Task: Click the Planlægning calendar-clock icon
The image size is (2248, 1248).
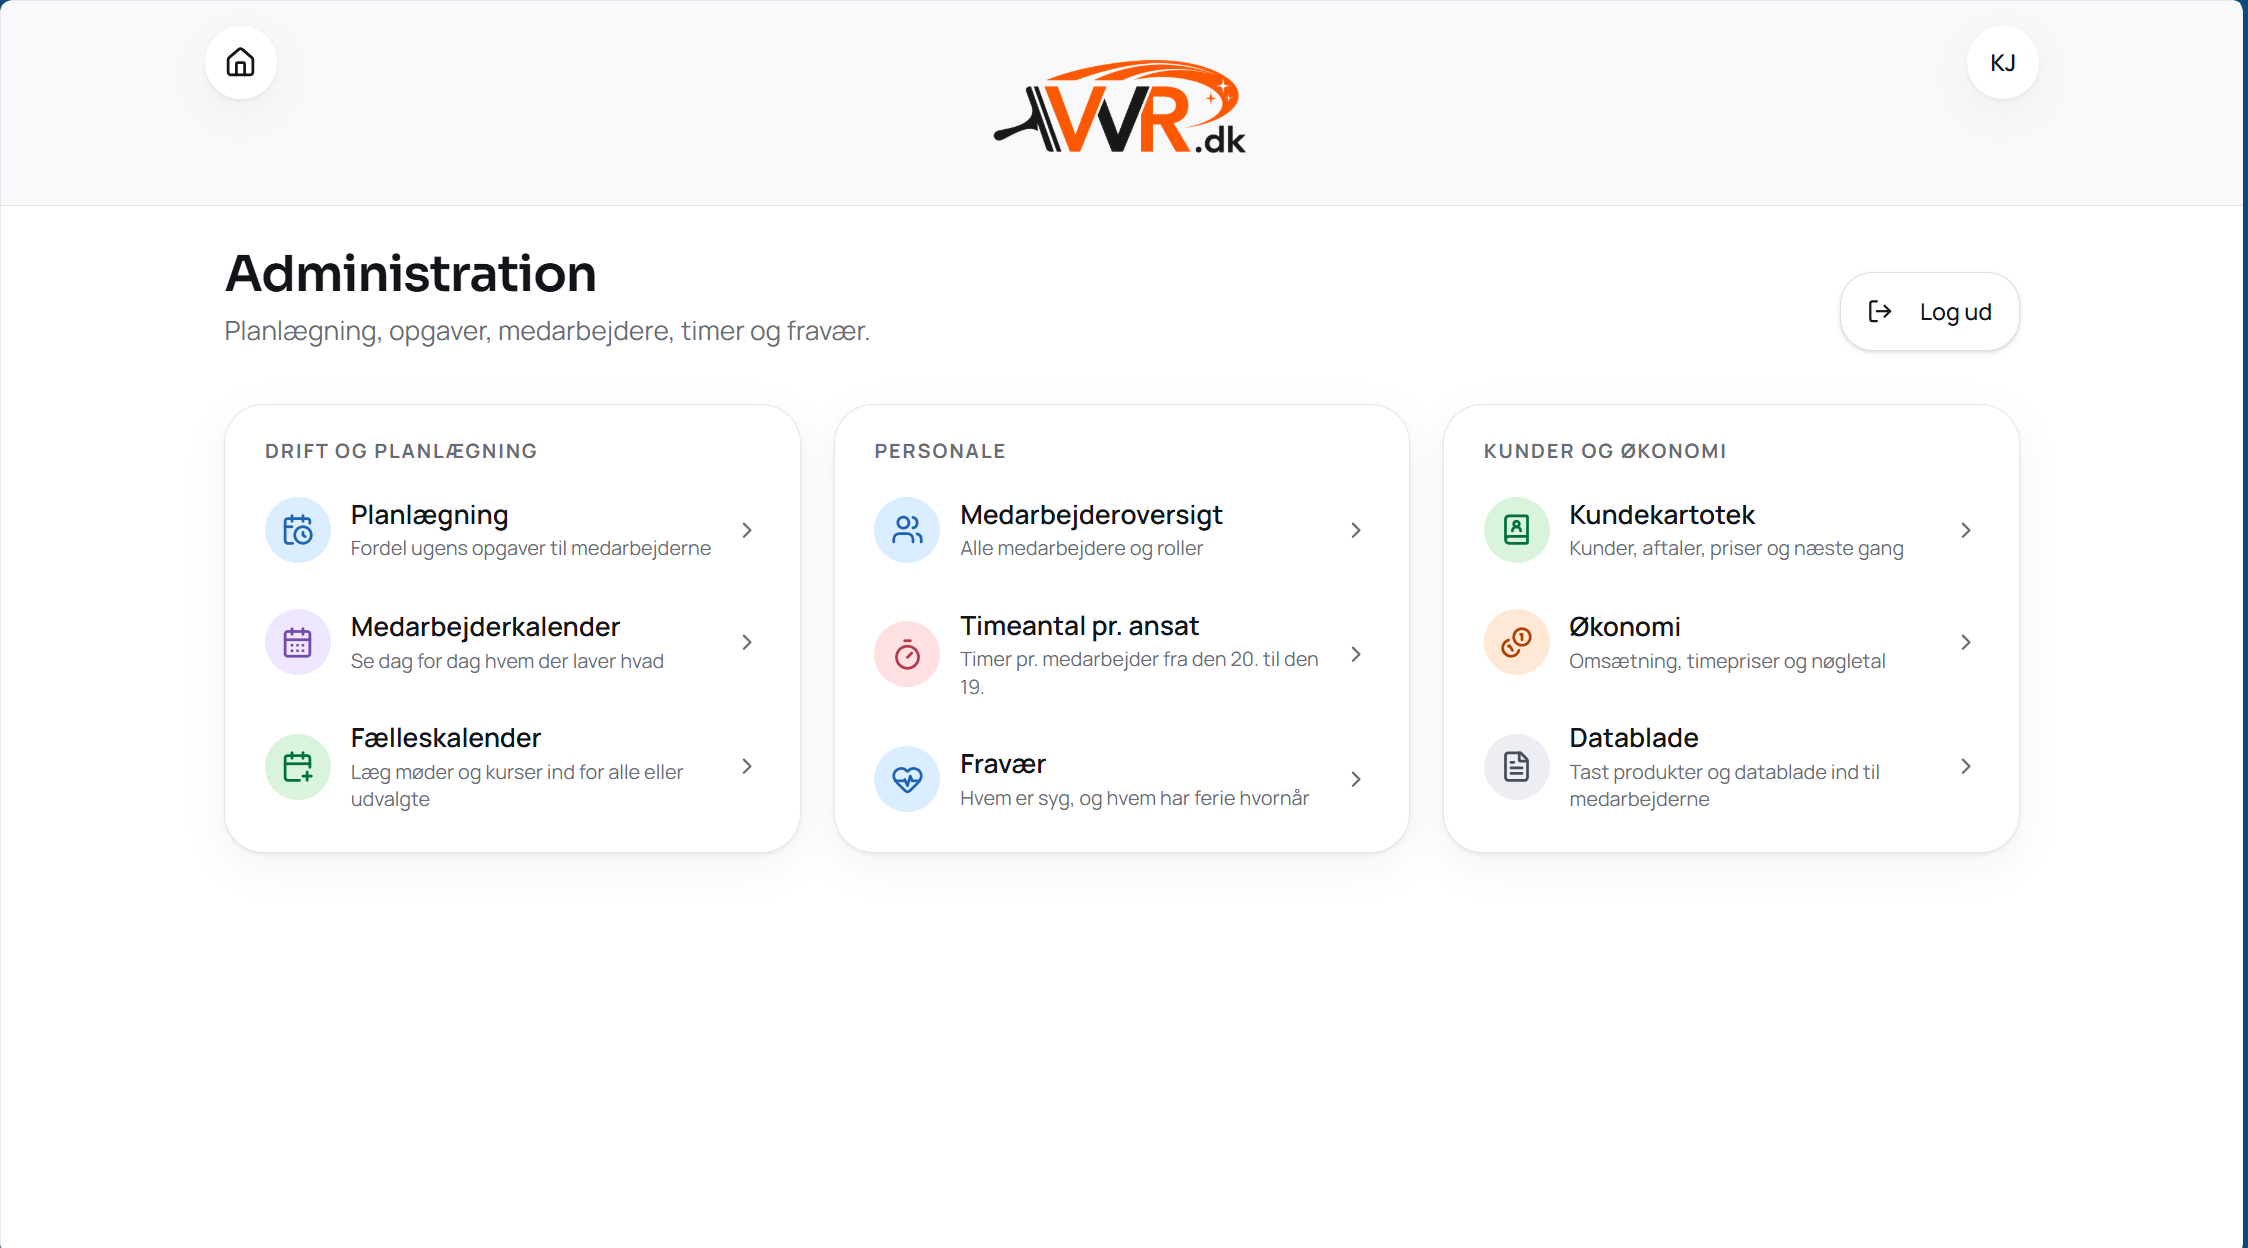Action: (x=298, y=530)
